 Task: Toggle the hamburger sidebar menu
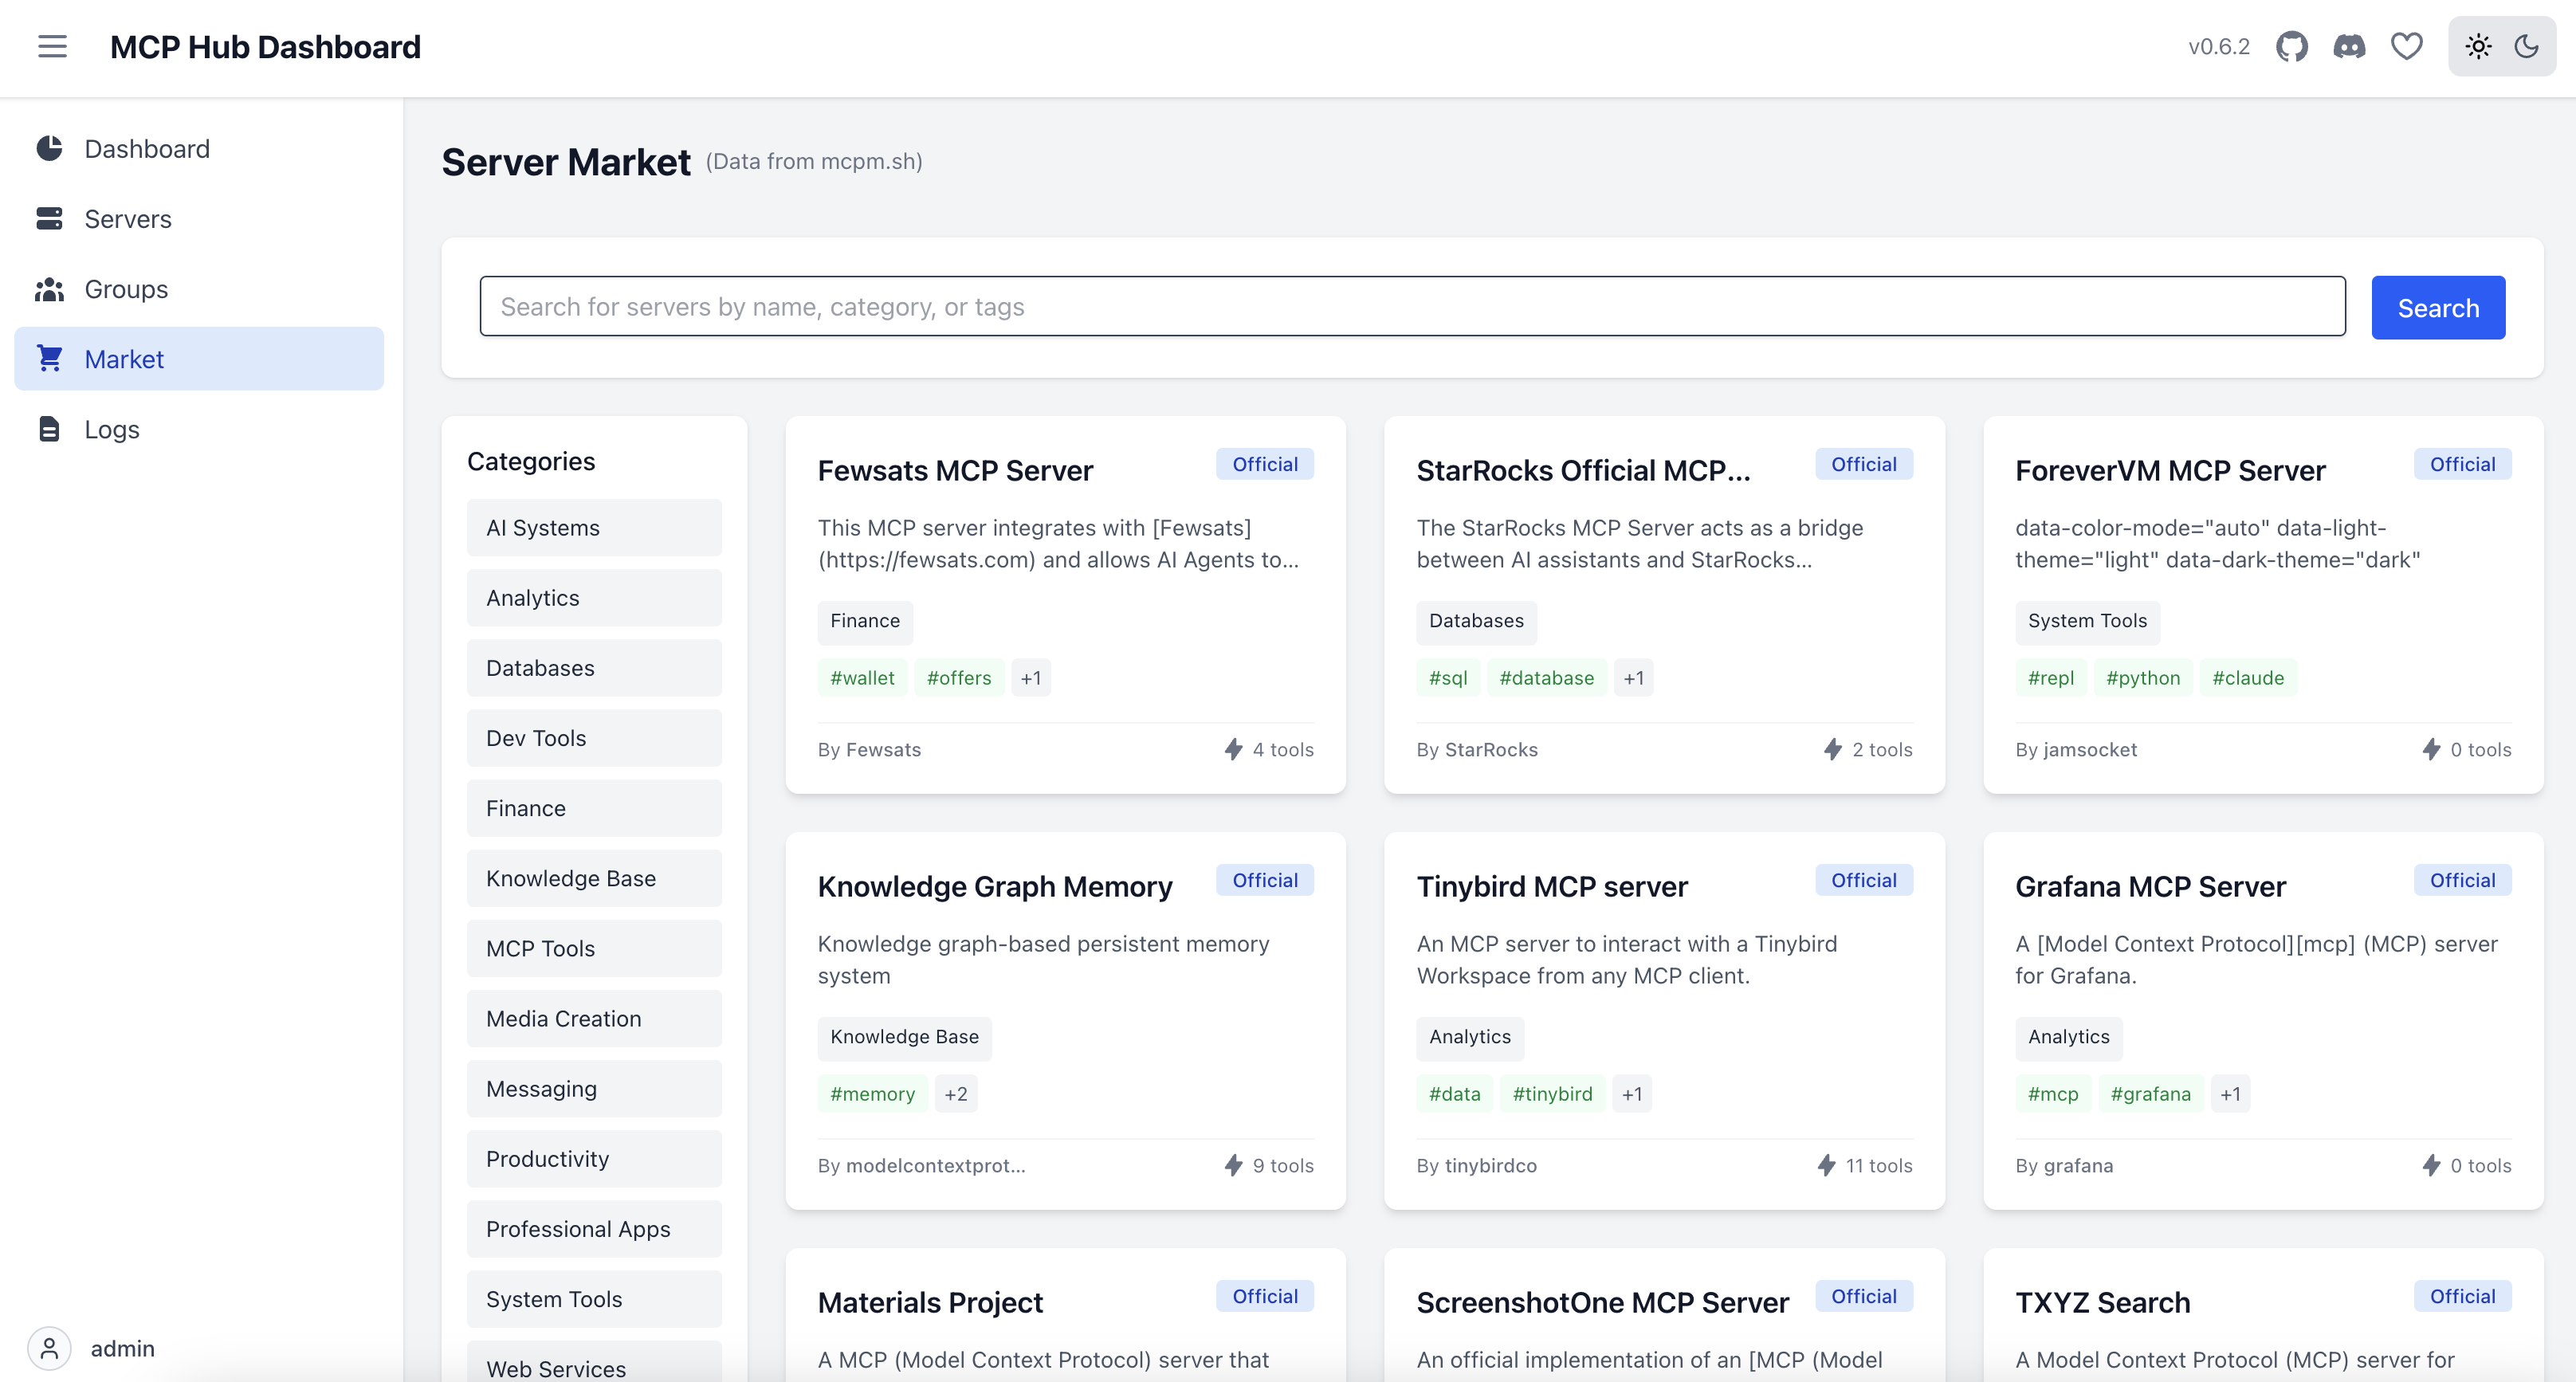(x=52, y=47)
